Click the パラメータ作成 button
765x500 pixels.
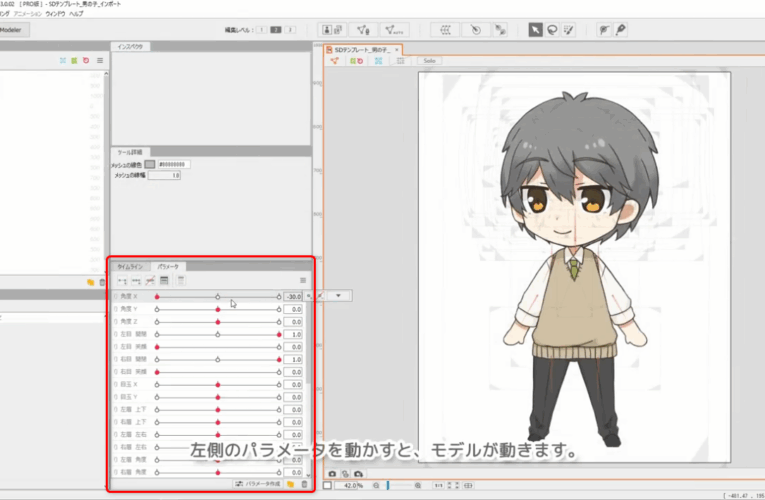258,483
